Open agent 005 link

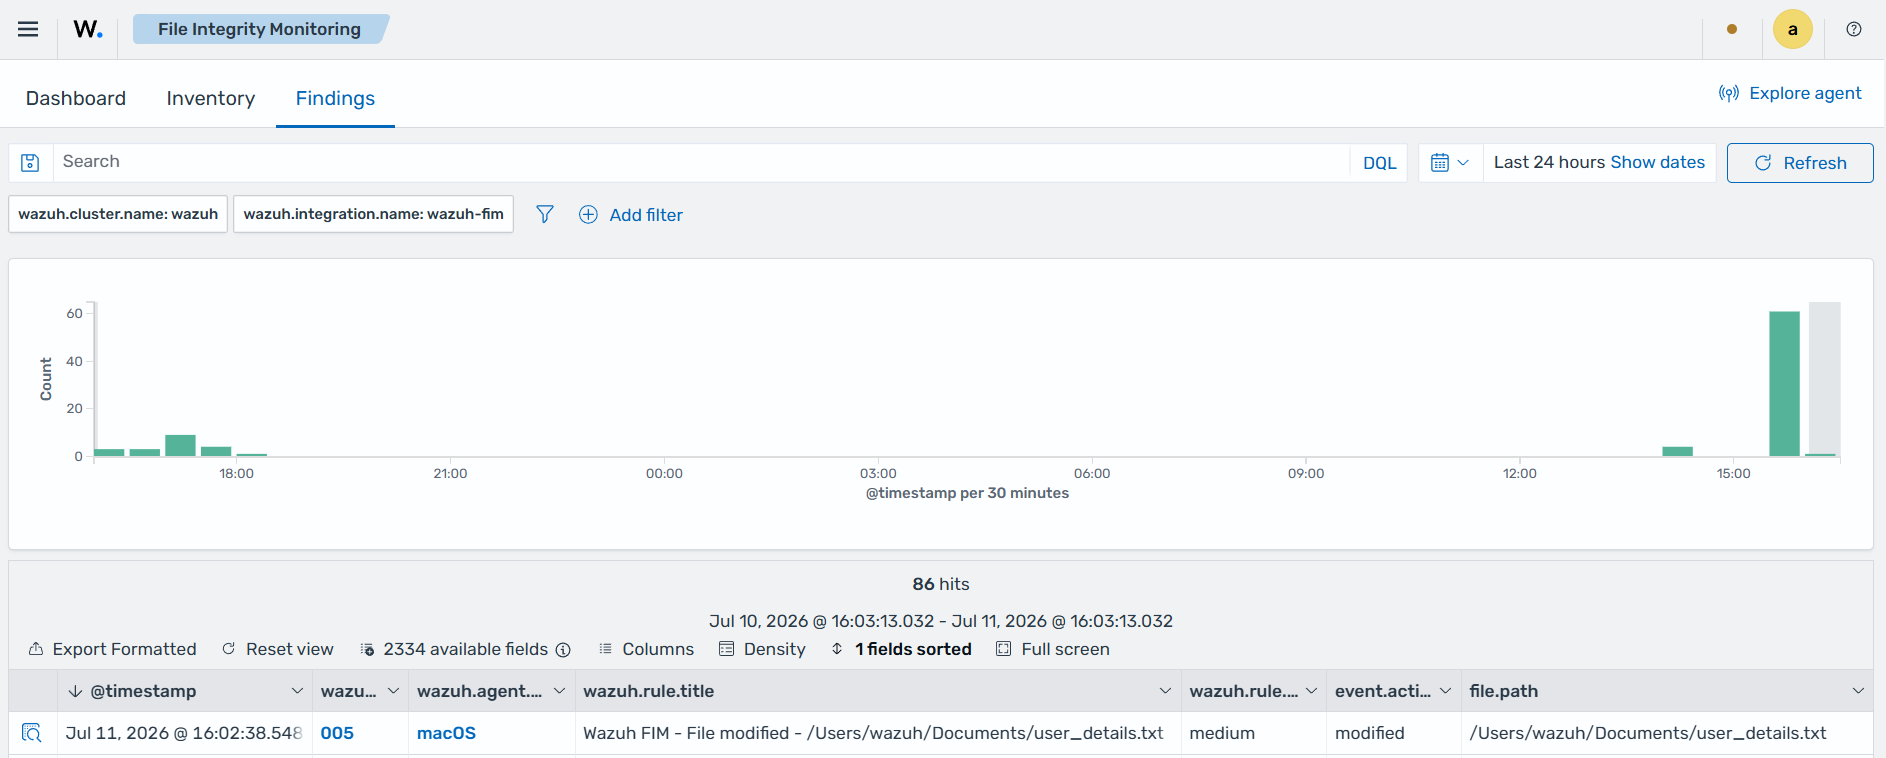pyautogui.click(x=337, y=733)
